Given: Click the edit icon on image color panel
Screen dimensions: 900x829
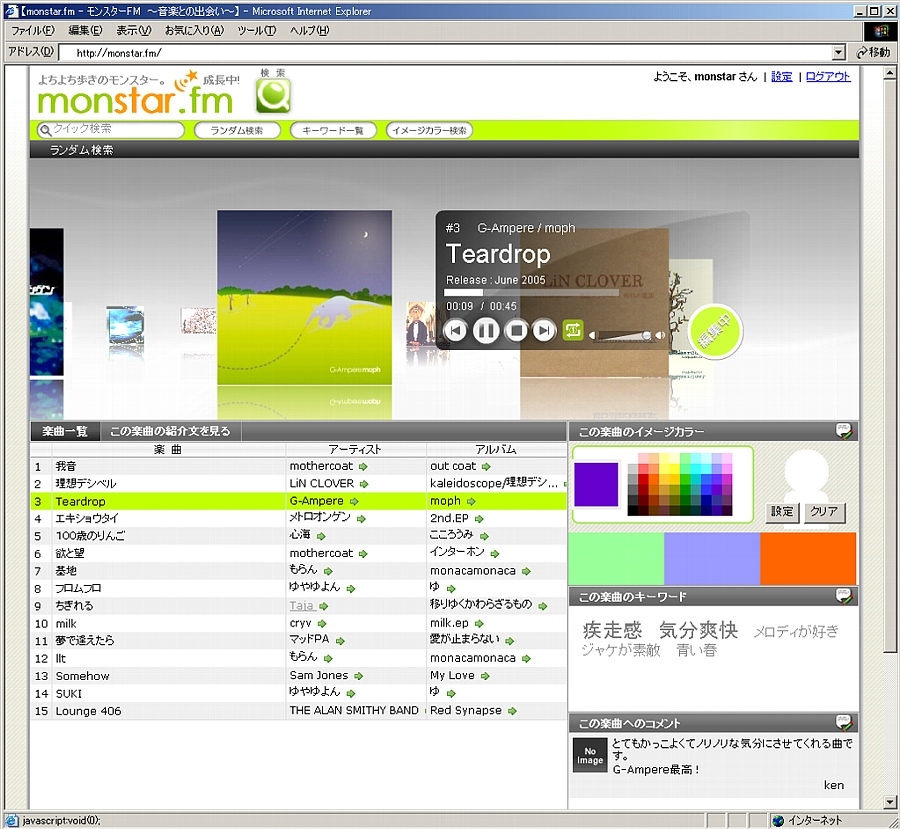Looking at the screenshot, I should [845, 431].
